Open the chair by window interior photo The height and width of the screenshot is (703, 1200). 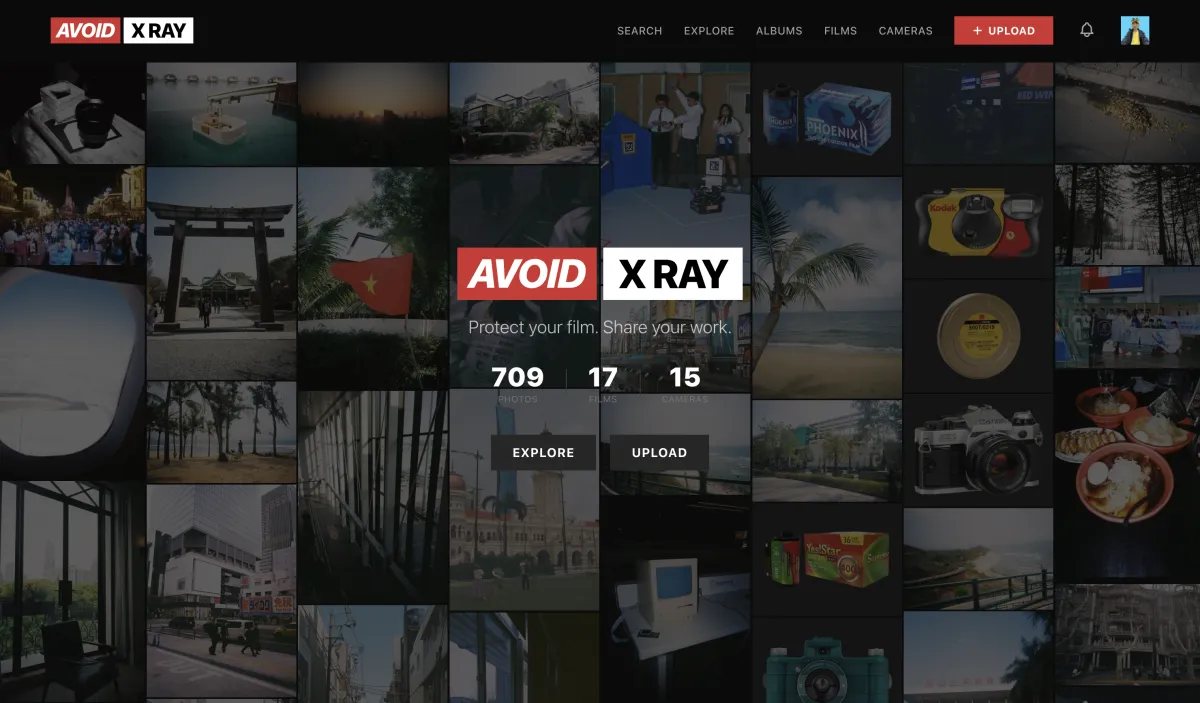[72, 592]
